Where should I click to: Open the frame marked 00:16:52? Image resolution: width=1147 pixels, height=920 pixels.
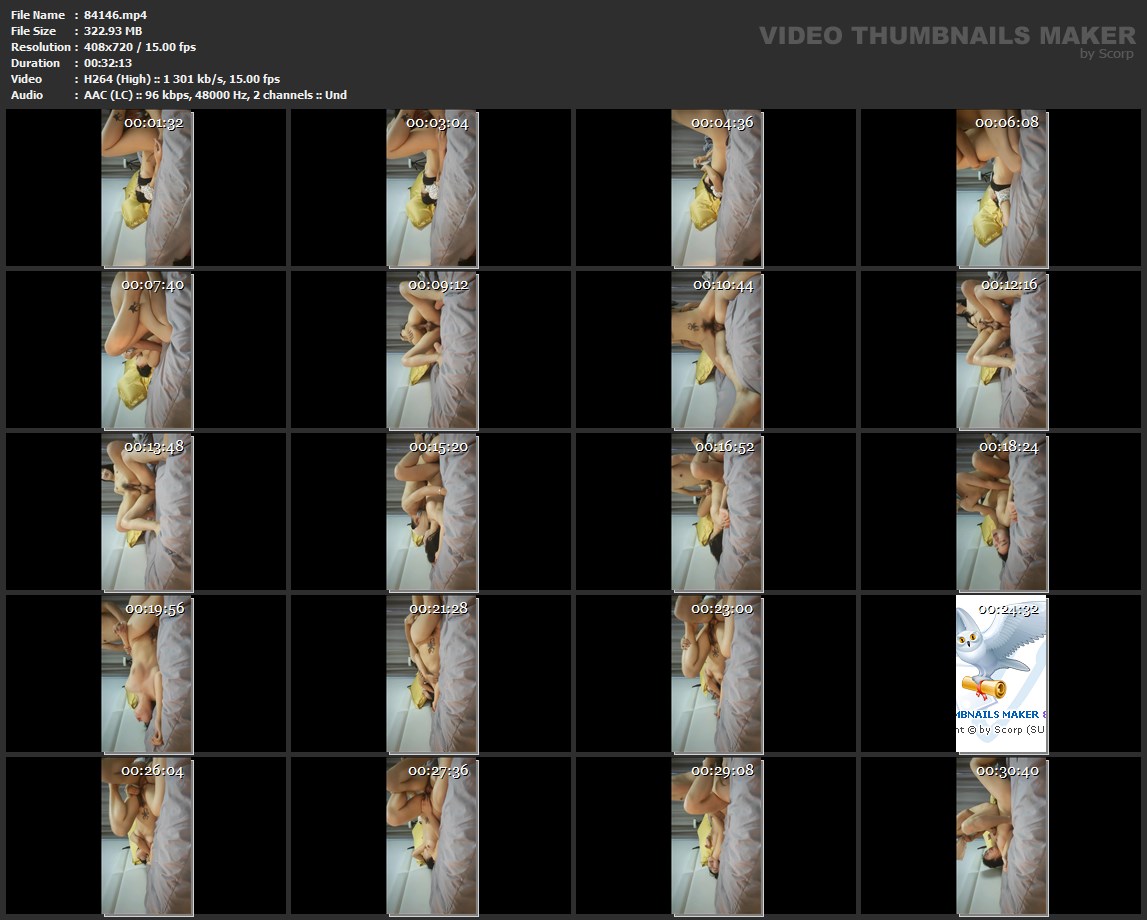pyautogui.click(x=717, y=511)
